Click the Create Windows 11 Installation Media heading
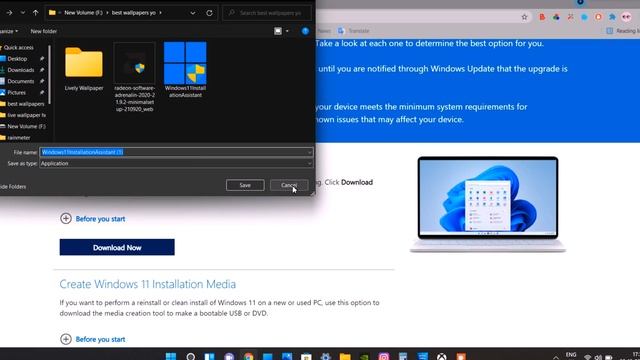Screen dimensions: 640x360 (148, 284)
